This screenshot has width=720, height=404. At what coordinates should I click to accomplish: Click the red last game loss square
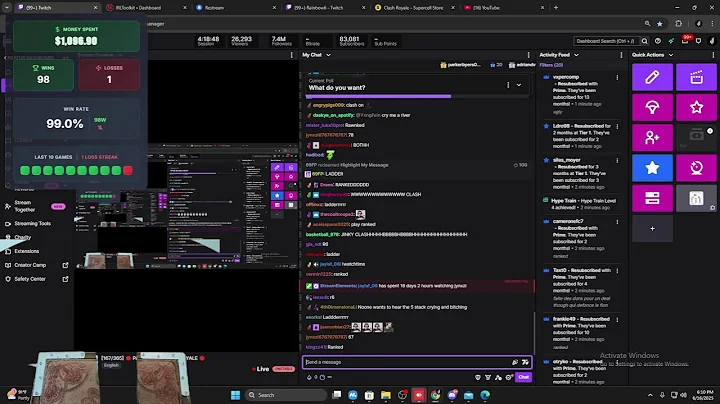(x=128, y=170)
